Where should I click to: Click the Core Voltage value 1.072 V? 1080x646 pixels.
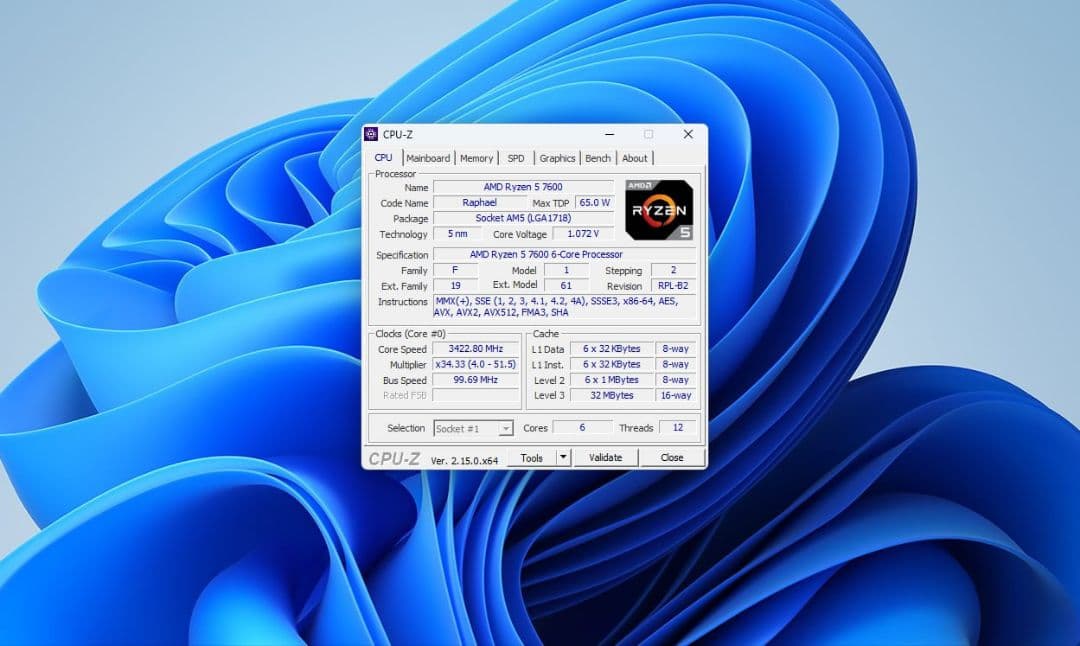584,233
